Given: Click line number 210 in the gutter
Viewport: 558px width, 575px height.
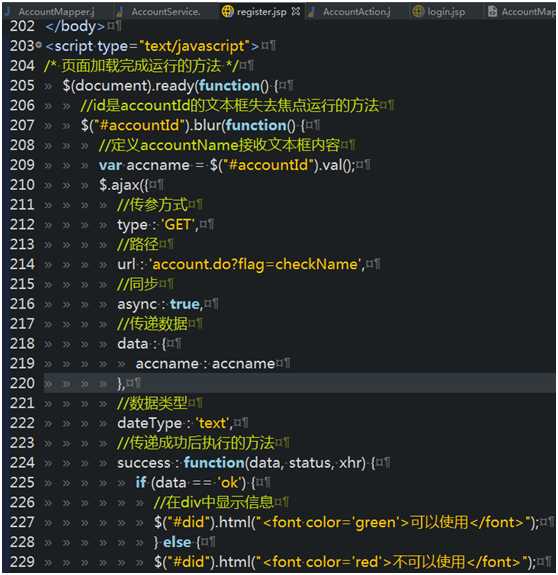Looking at the screenshot, I should pyautogui.click(x=22, y=185).
